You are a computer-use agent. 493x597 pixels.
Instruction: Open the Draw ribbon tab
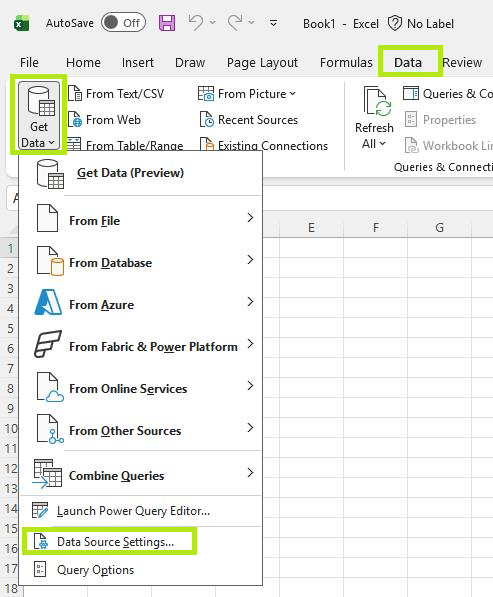pos(190,62)
